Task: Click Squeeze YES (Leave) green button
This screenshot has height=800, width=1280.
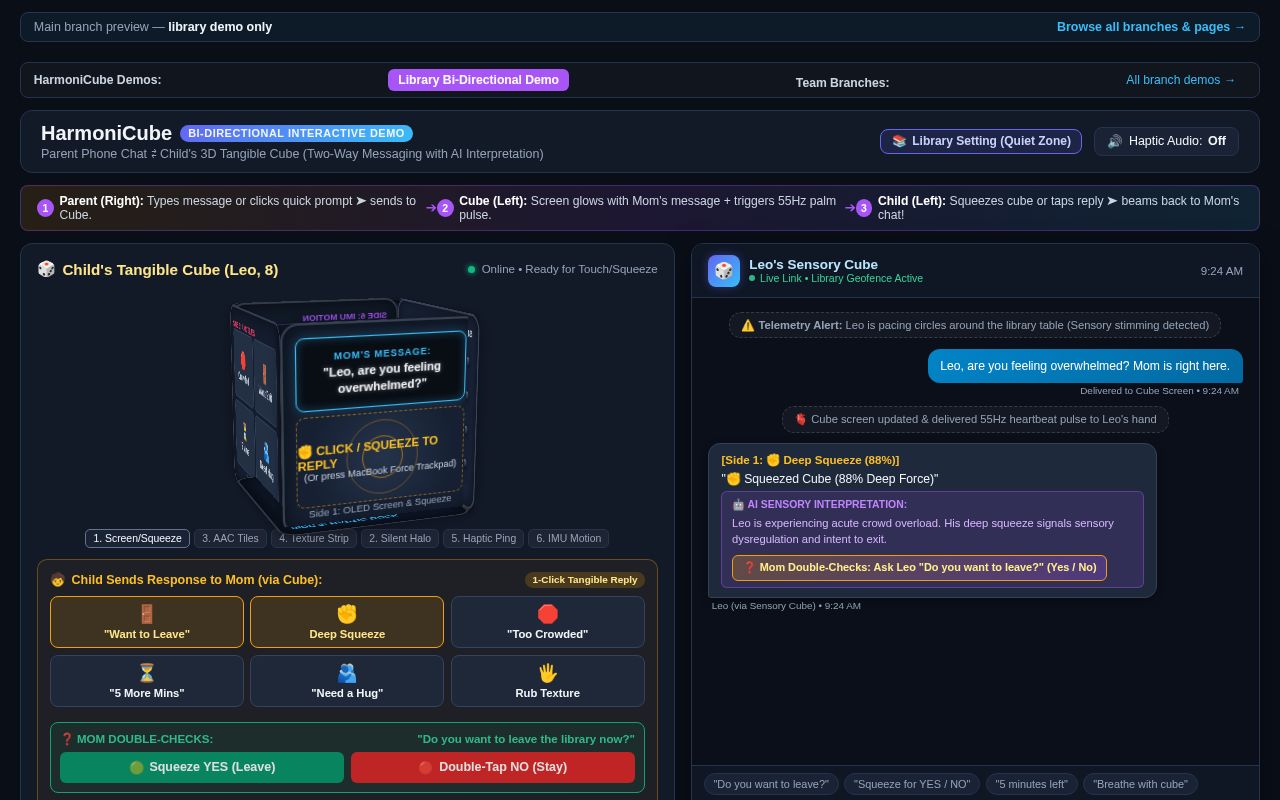Action: (x=202, y=767)
